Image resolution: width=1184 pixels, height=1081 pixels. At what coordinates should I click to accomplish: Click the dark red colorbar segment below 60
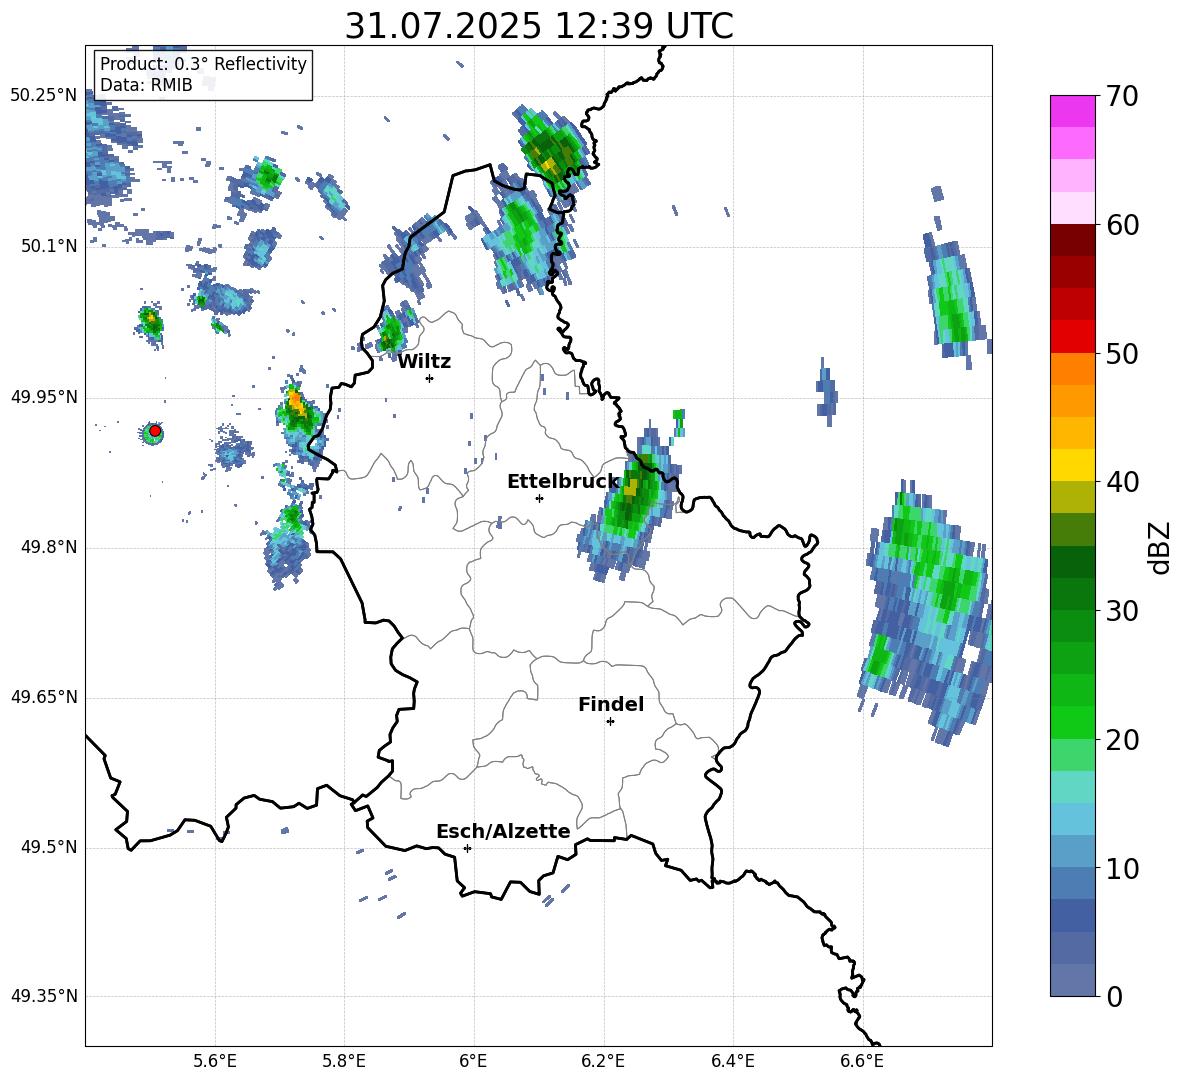1072,239
